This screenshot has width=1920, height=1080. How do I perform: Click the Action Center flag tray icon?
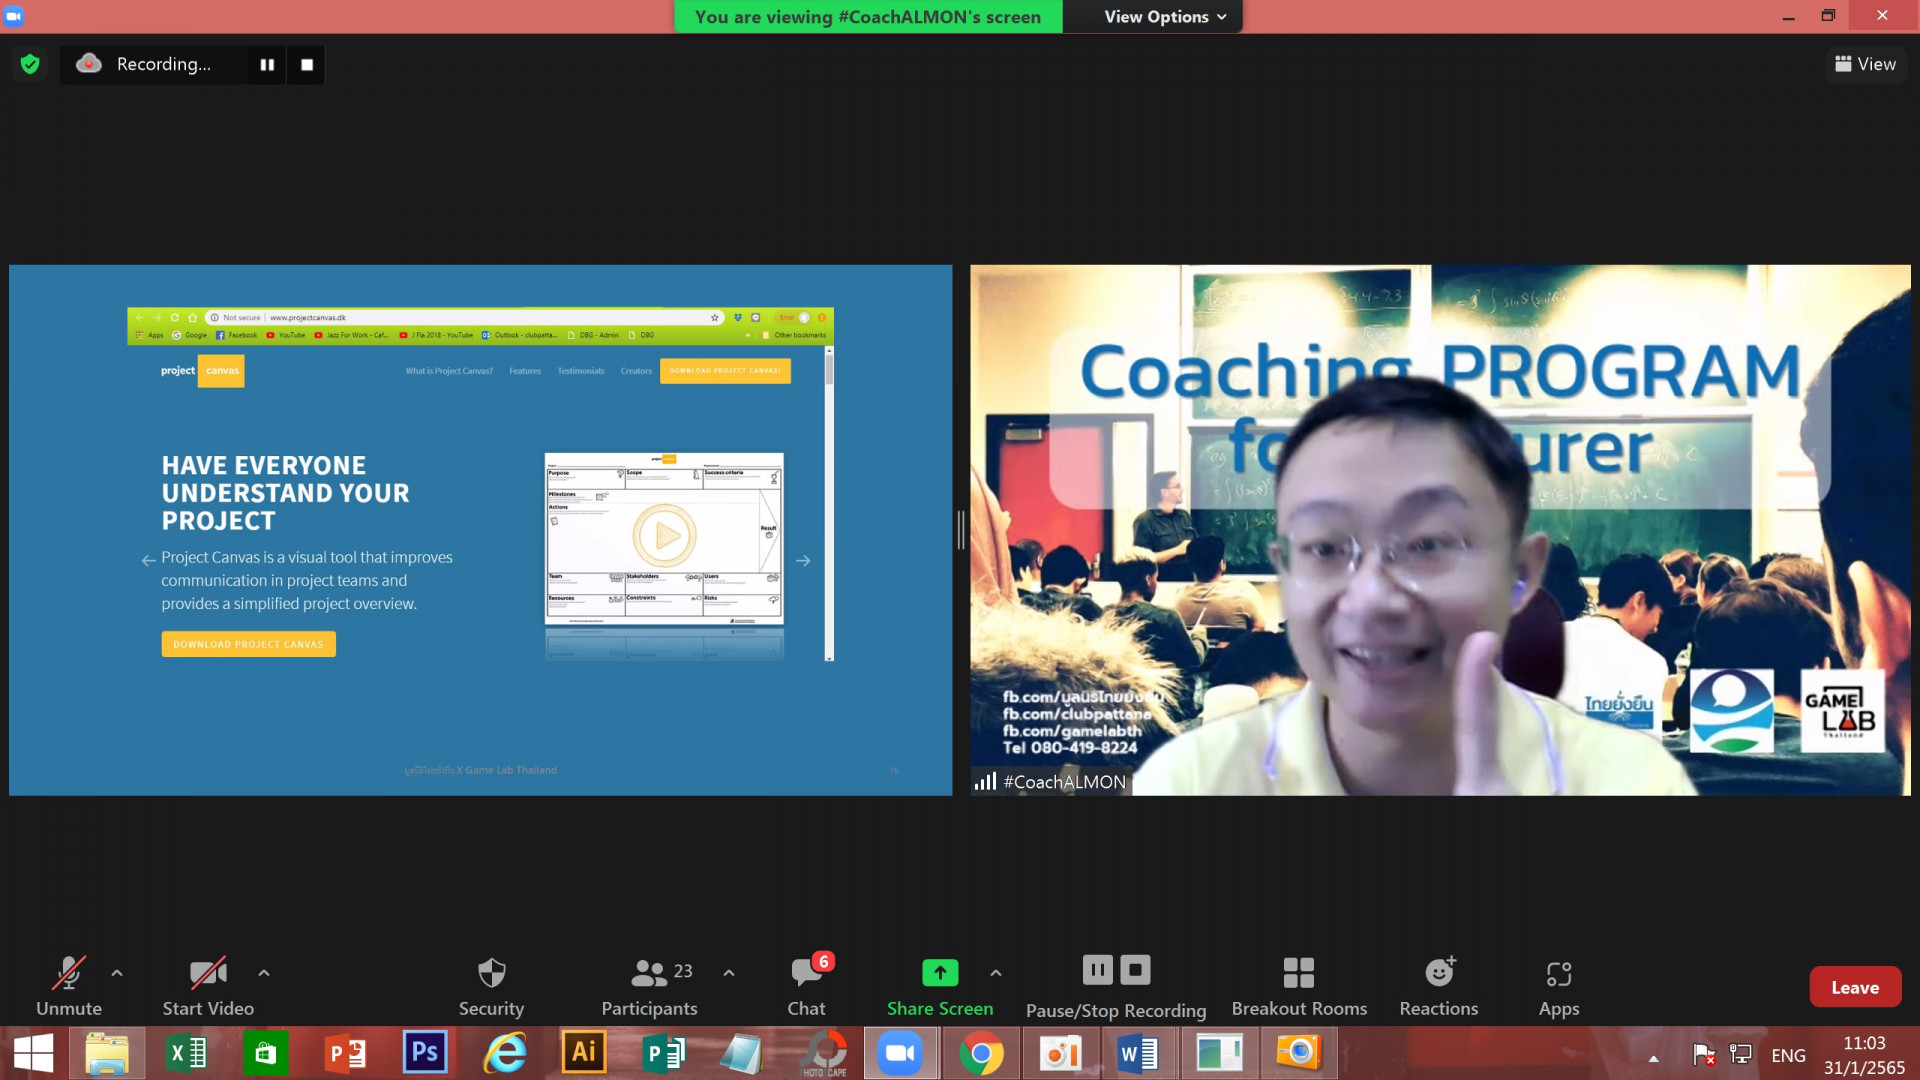(x=1704, y=1055)
